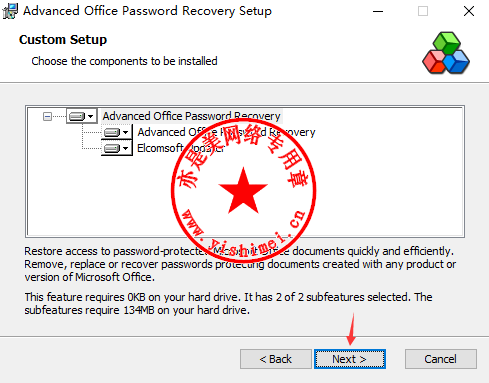The width and height of the screenshot is (489, 383).
Task: Minimize the setup window
Action: click(378, 11)
